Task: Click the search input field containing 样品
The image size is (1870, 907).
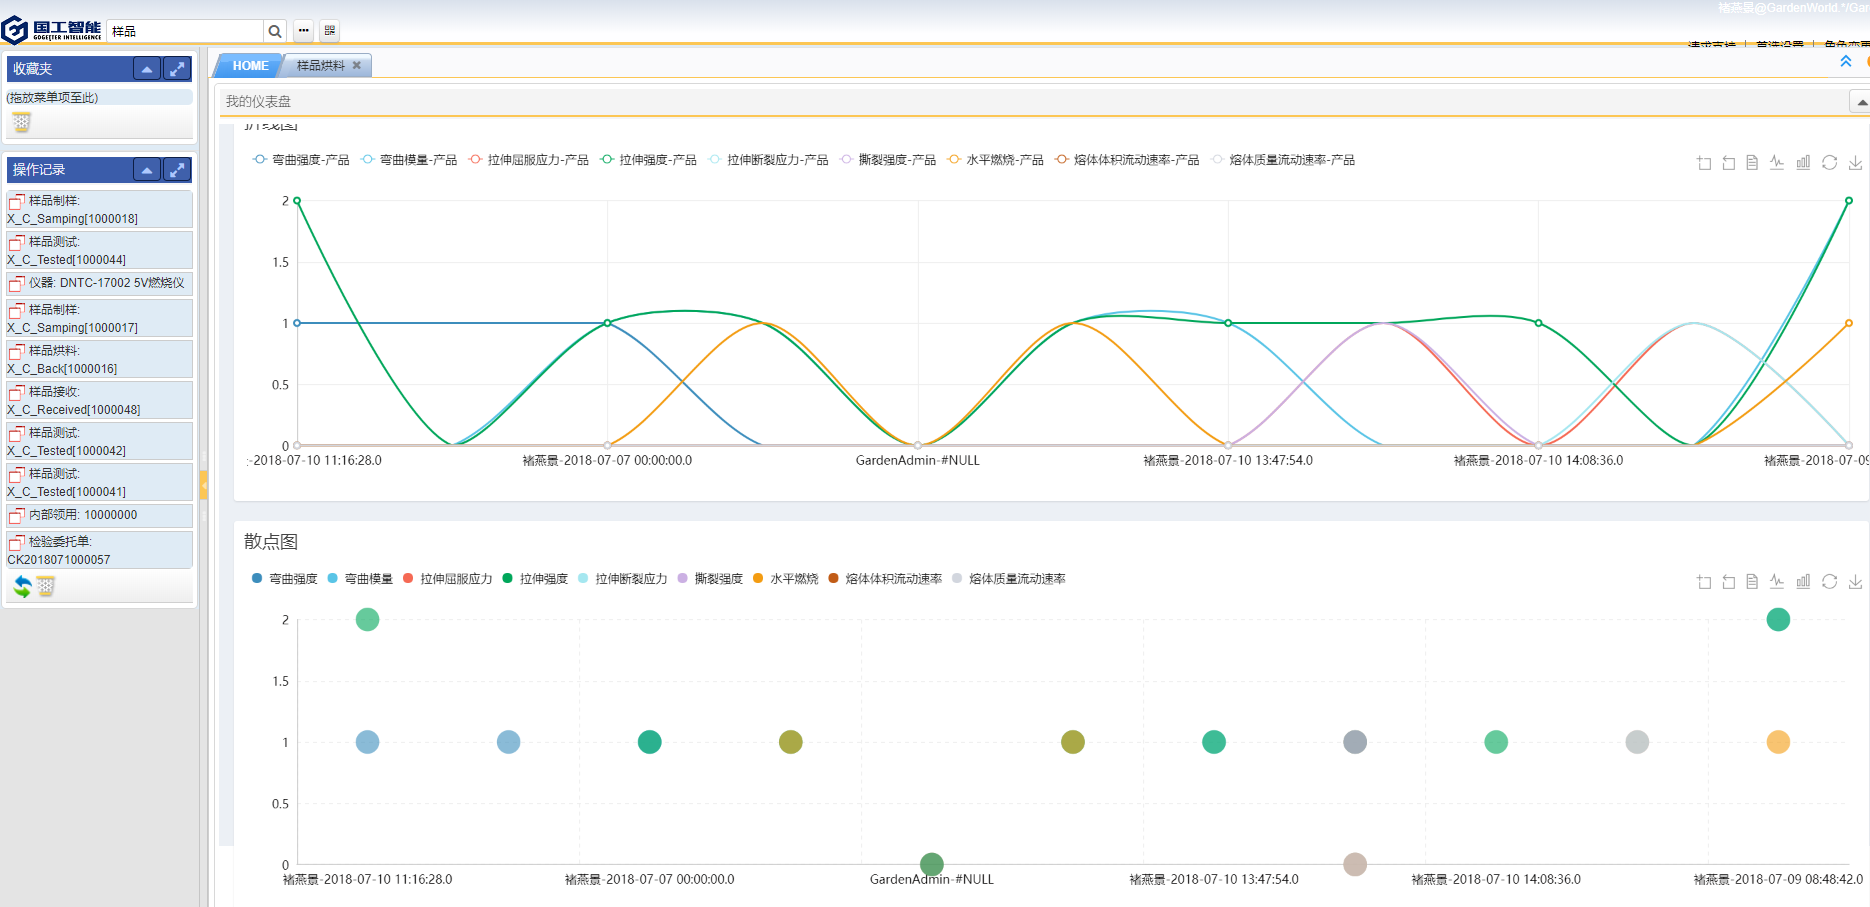Action: pyautogui.click(x=185, y=31)
